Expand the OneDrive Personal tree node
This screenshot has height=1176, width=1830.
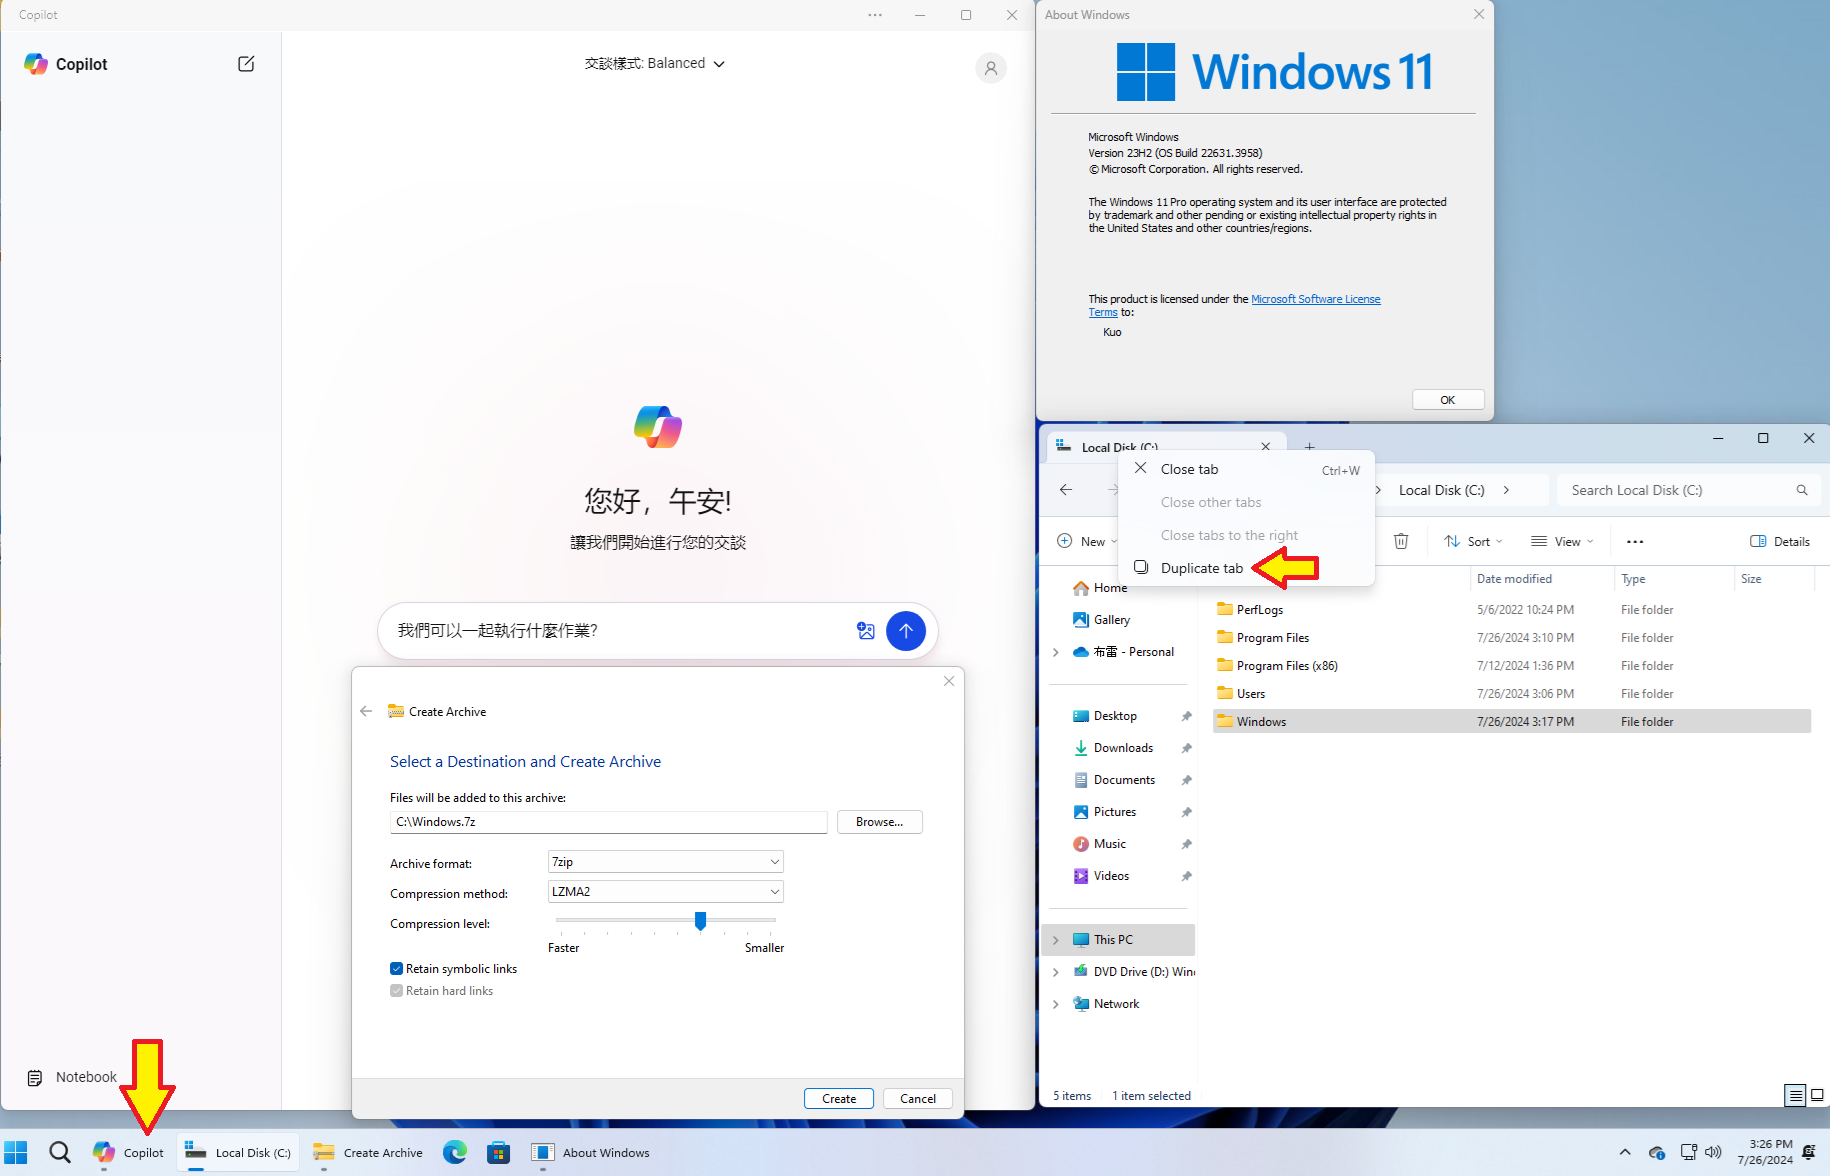[1056, 652]
